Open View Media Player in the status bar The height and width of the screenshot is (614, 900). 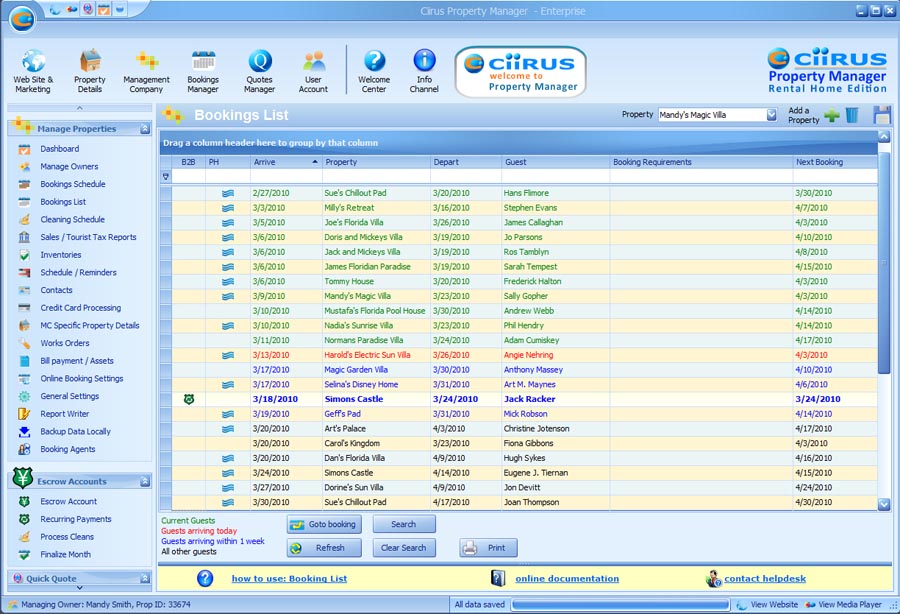coord(843,605)
